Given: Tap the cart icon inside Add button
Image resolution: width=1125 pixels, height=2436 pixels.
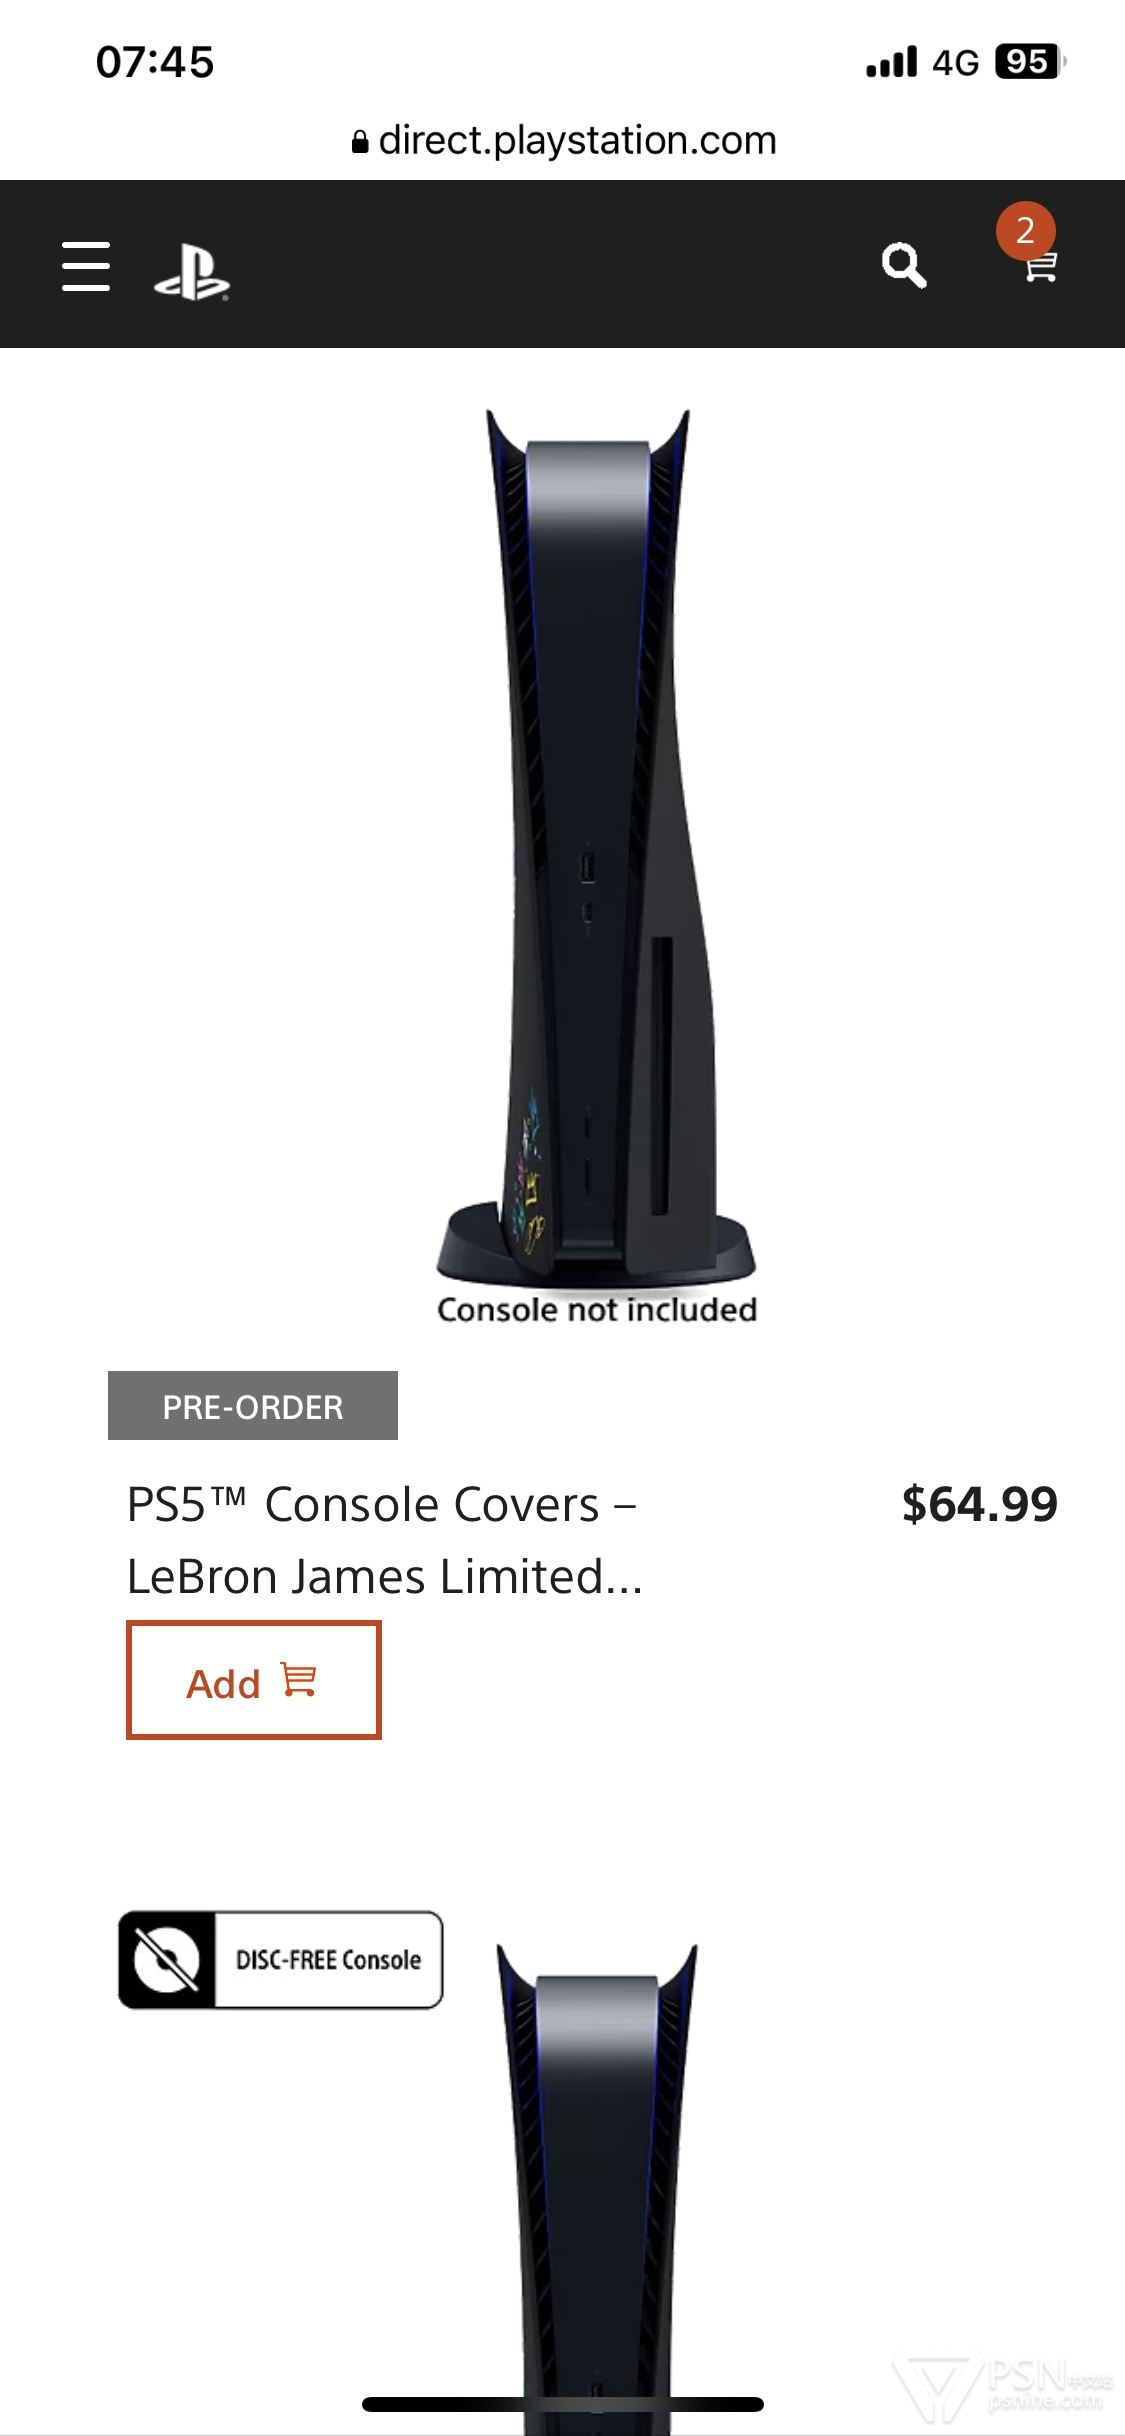Looking at the screenshot, I should pyautogui.click(x=299, y=1680).
